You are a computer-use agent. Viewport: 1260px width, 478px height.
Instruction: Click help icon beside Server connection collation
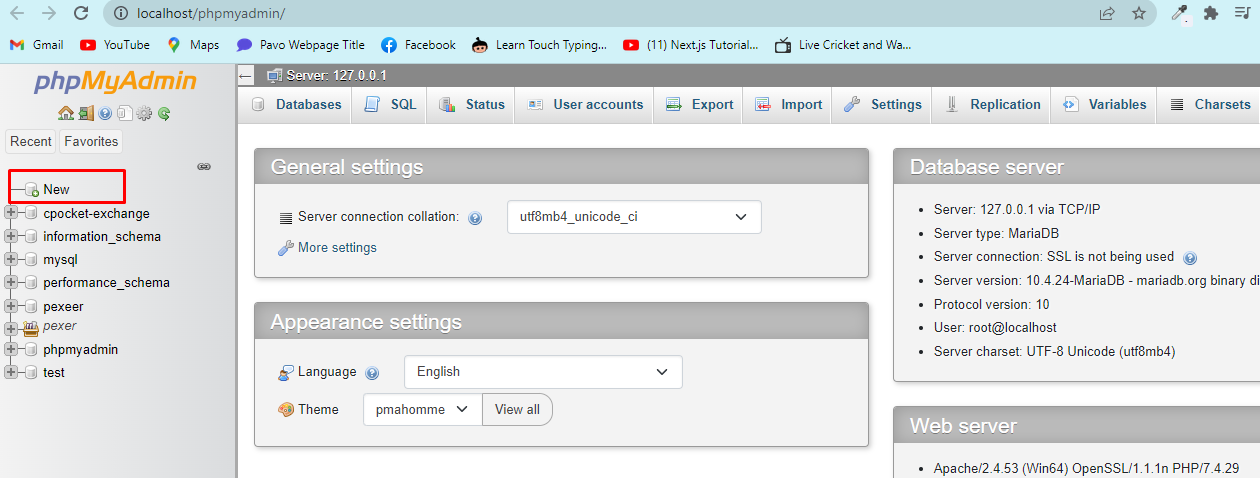(475, 218)
